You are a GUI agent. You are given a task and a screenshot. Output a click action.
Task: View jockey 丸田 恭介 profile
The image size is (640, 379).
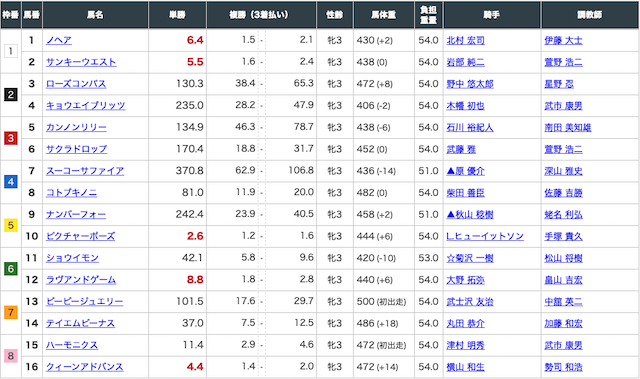tap(465, 324)
